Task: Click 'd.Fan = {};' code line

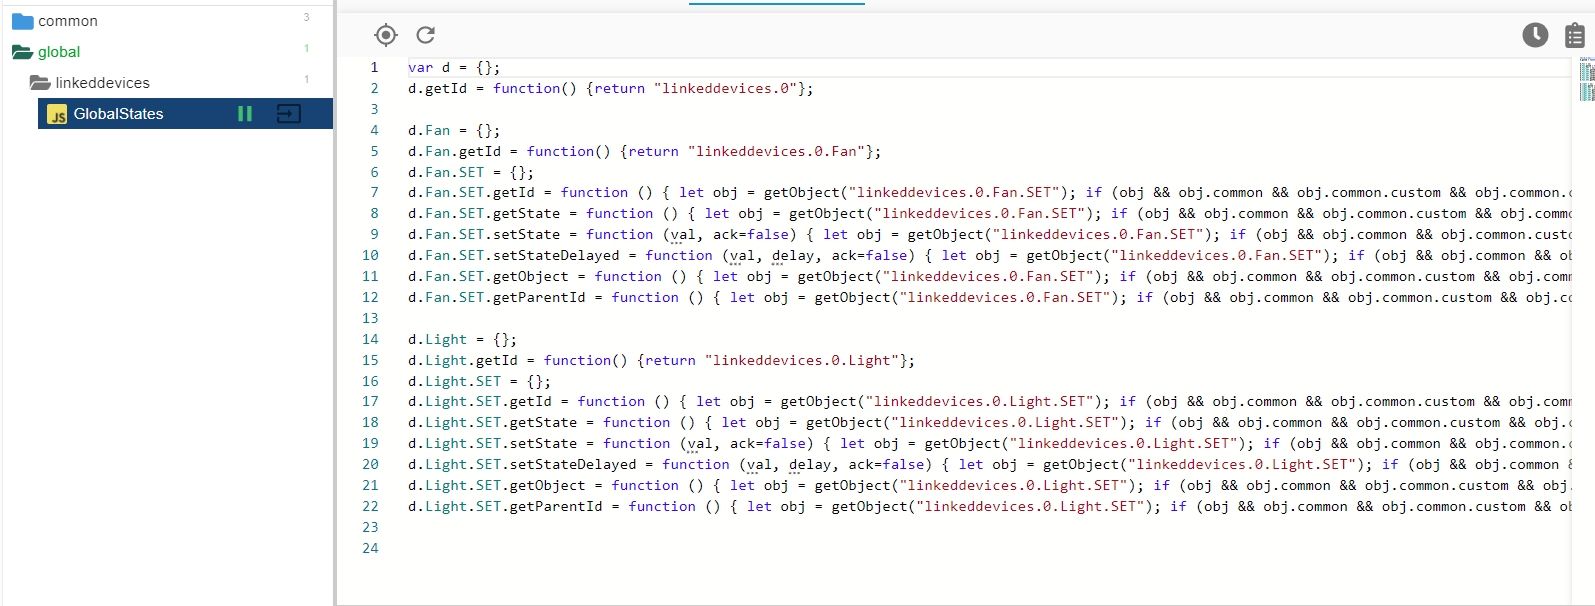Action: point(454,130)
